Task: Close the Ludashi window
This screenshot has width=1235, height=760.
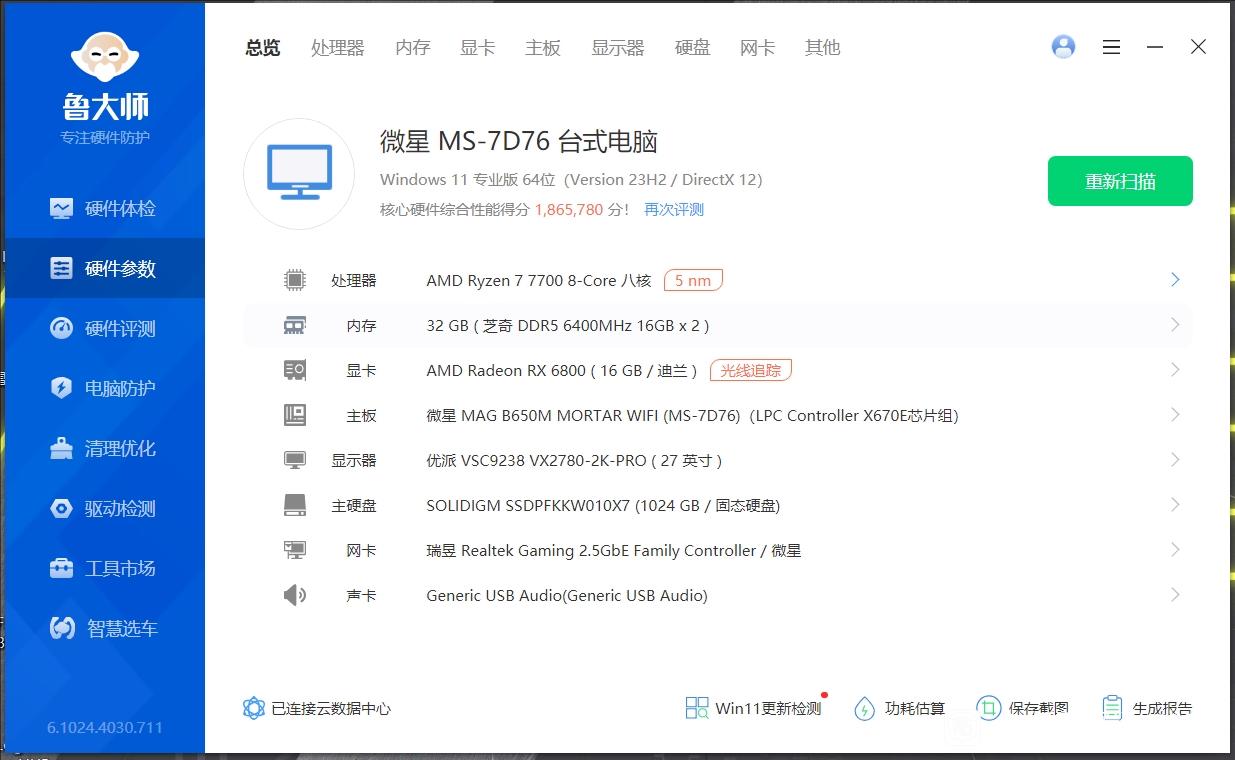Action: pyautogui.click(x=1198, y=47)
